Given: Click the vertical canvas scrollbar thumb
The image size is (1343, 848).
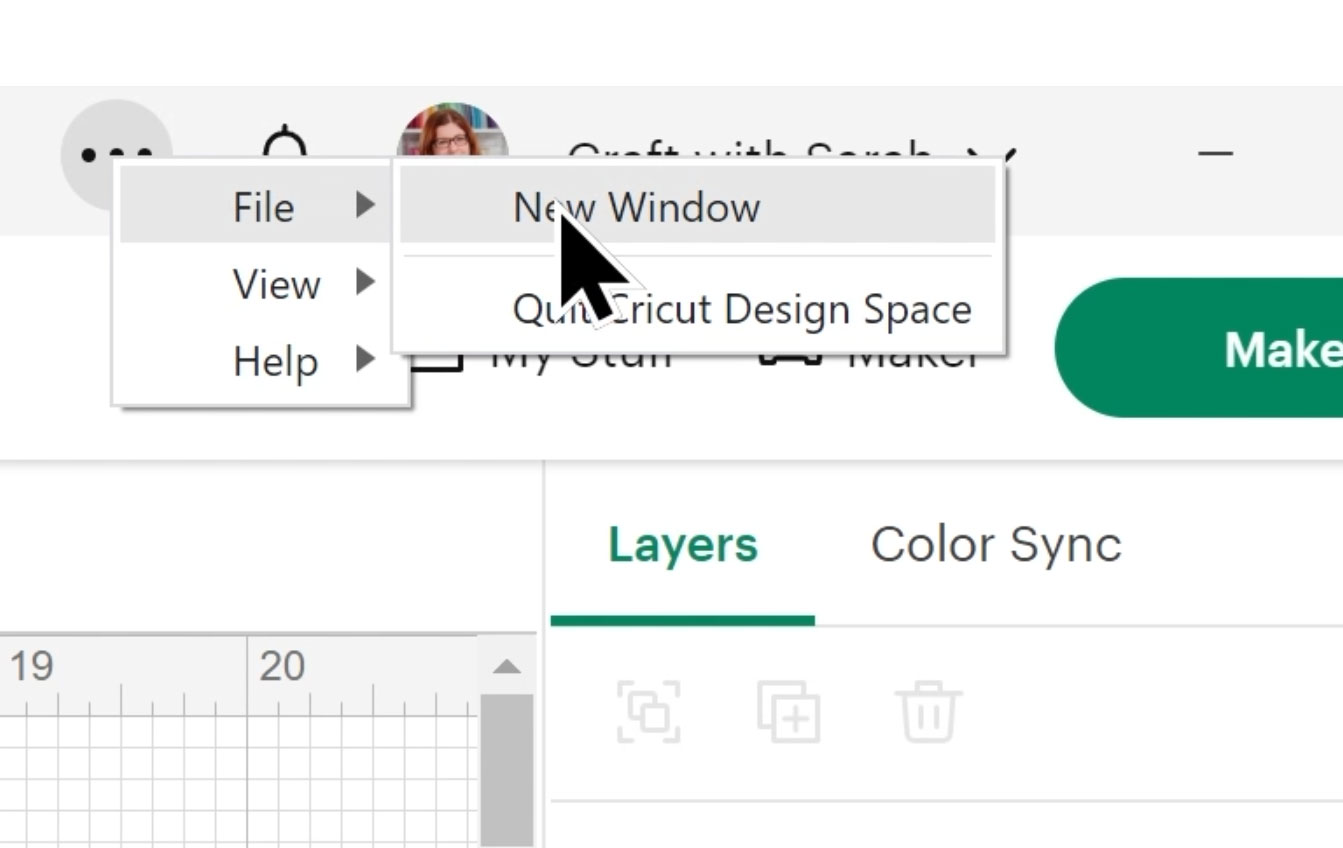Looking at the screenshot, I should tap(507, 770).
